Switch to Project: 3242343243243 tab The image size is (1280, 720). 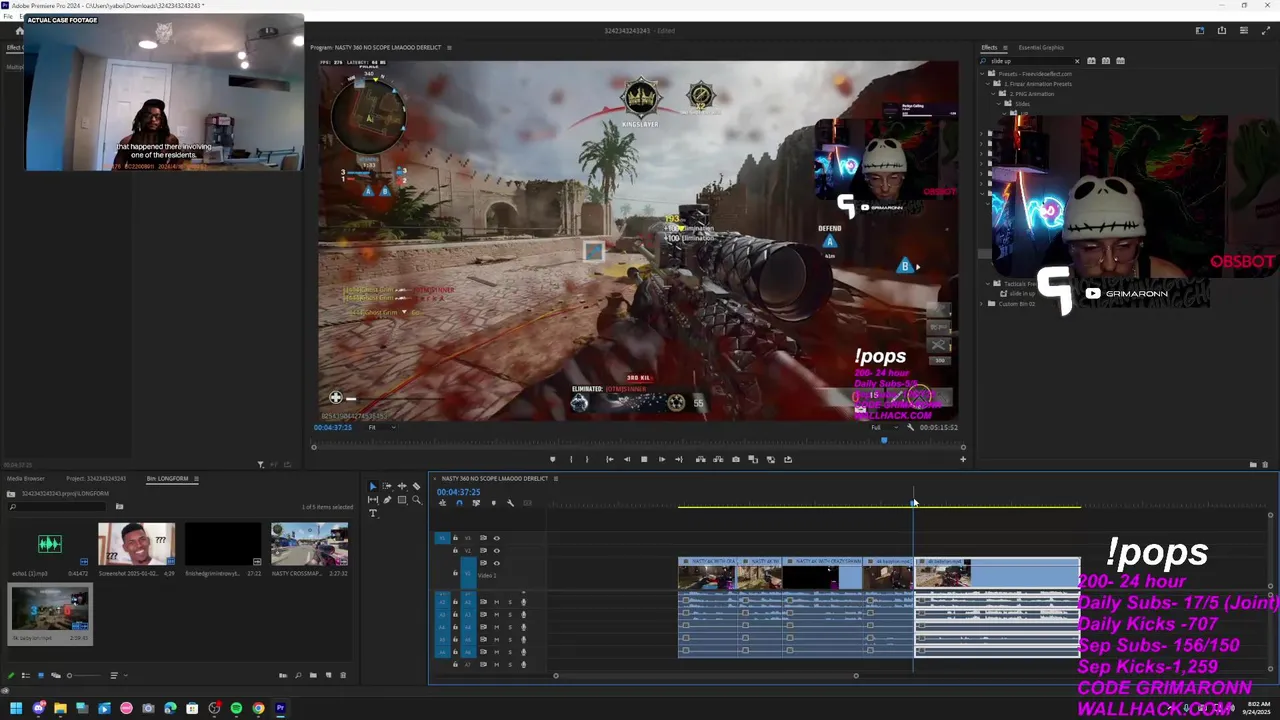96,478
